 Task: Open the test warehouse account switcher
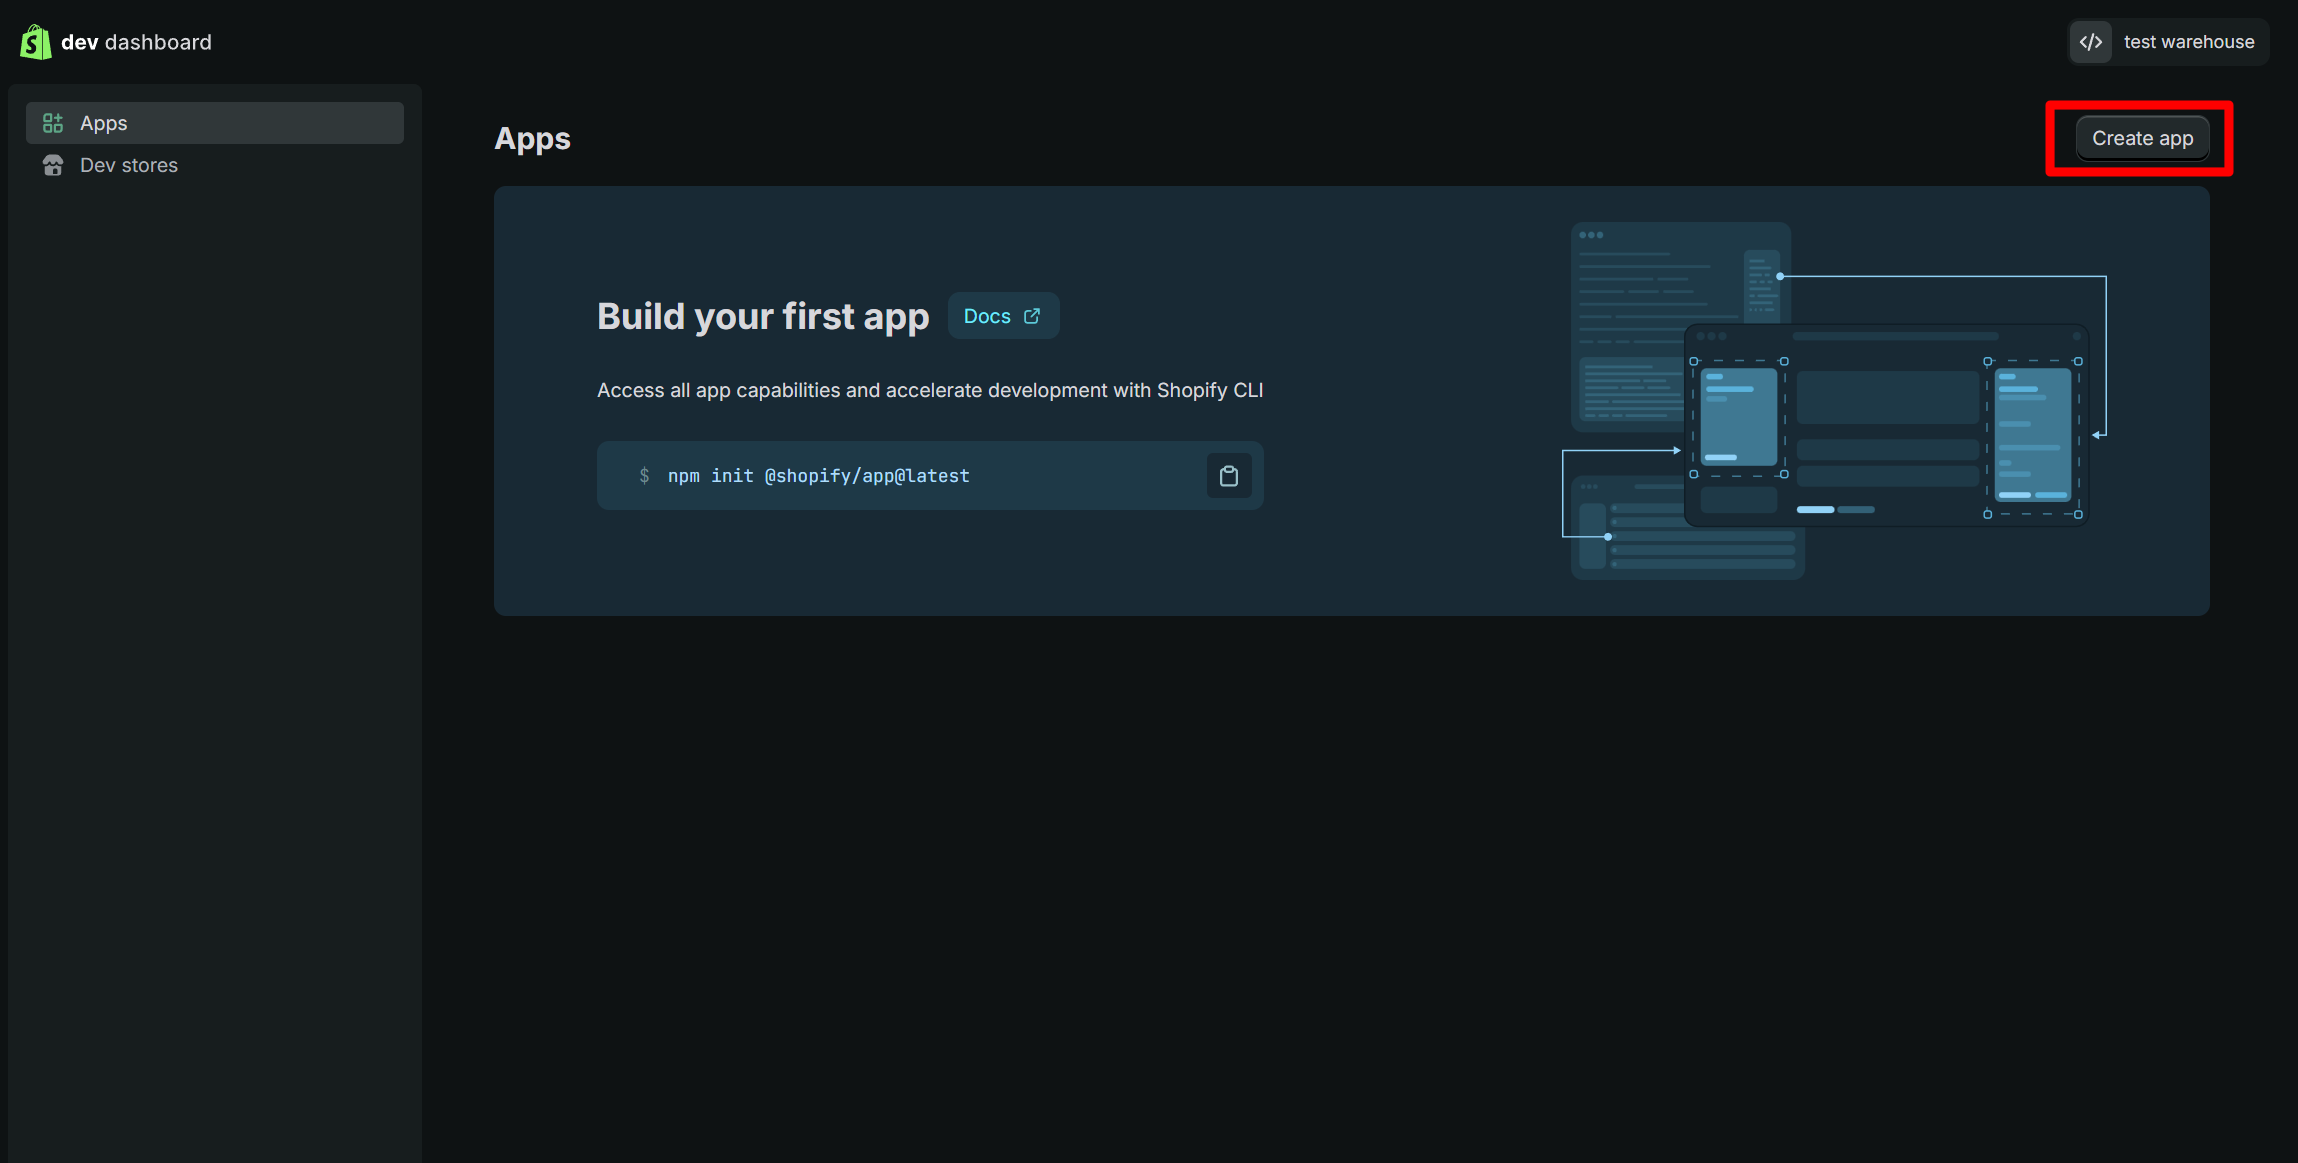[2188, 42]
